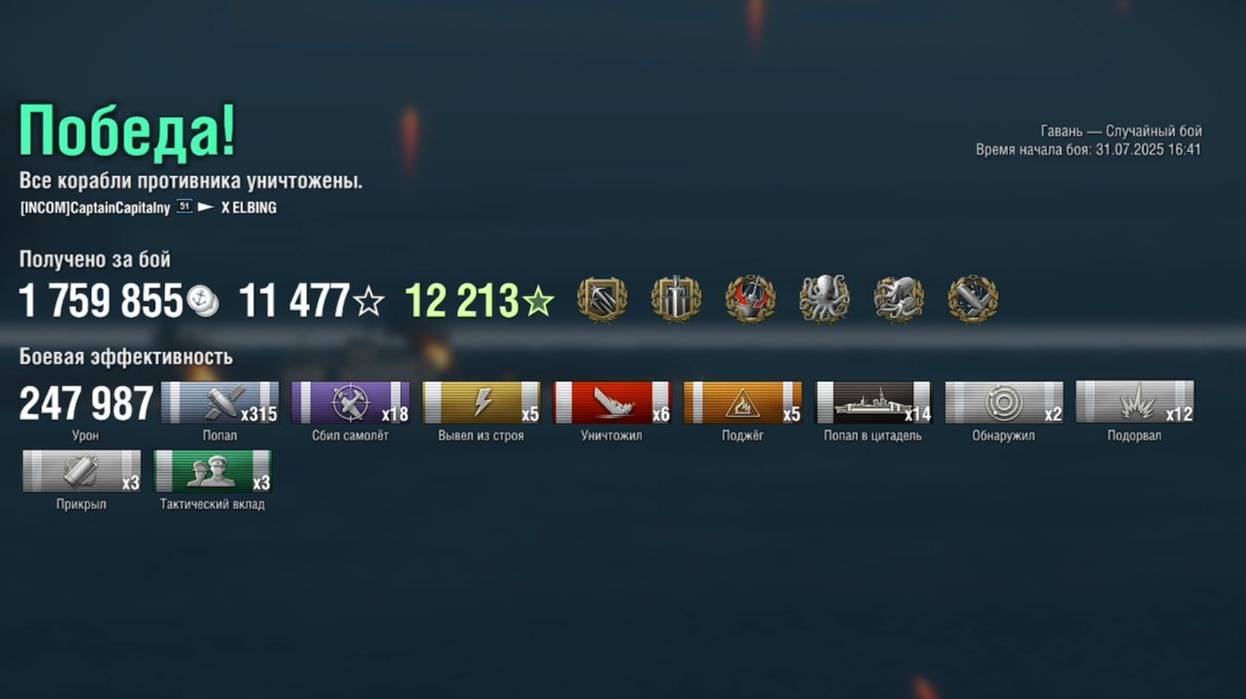
Task: Select the orange Поджёг fire ribbon
Action: click(742, 402)
